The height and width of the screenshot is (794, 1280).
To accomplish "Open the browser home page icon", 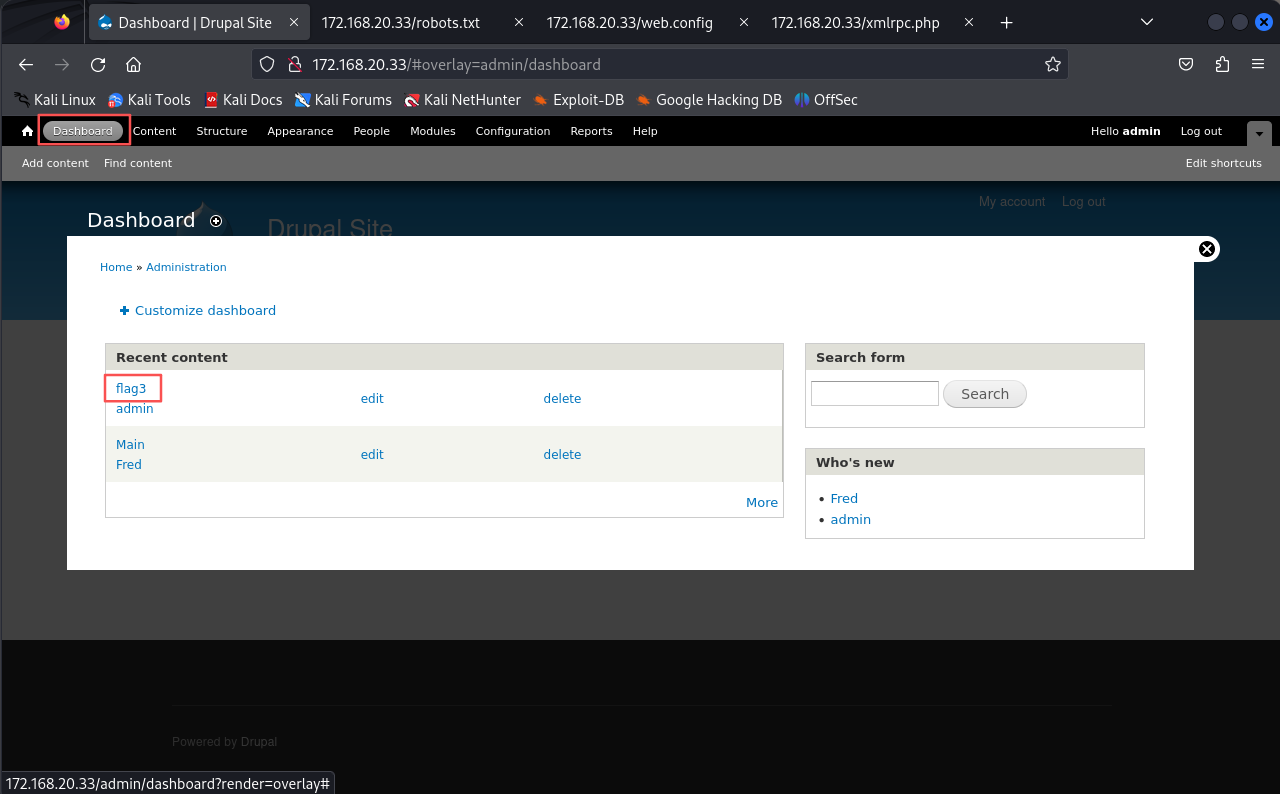I will pos(133,64).
